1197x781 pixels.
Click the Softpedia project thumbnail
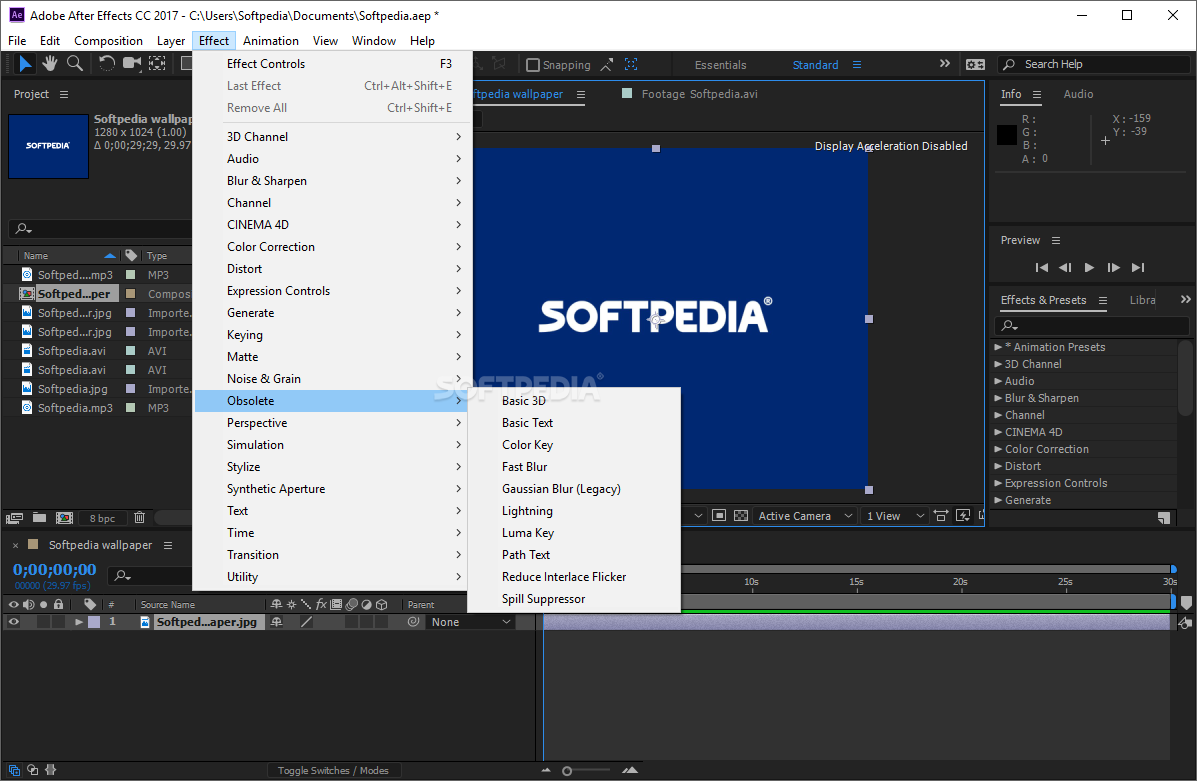[x=48, y=146]
